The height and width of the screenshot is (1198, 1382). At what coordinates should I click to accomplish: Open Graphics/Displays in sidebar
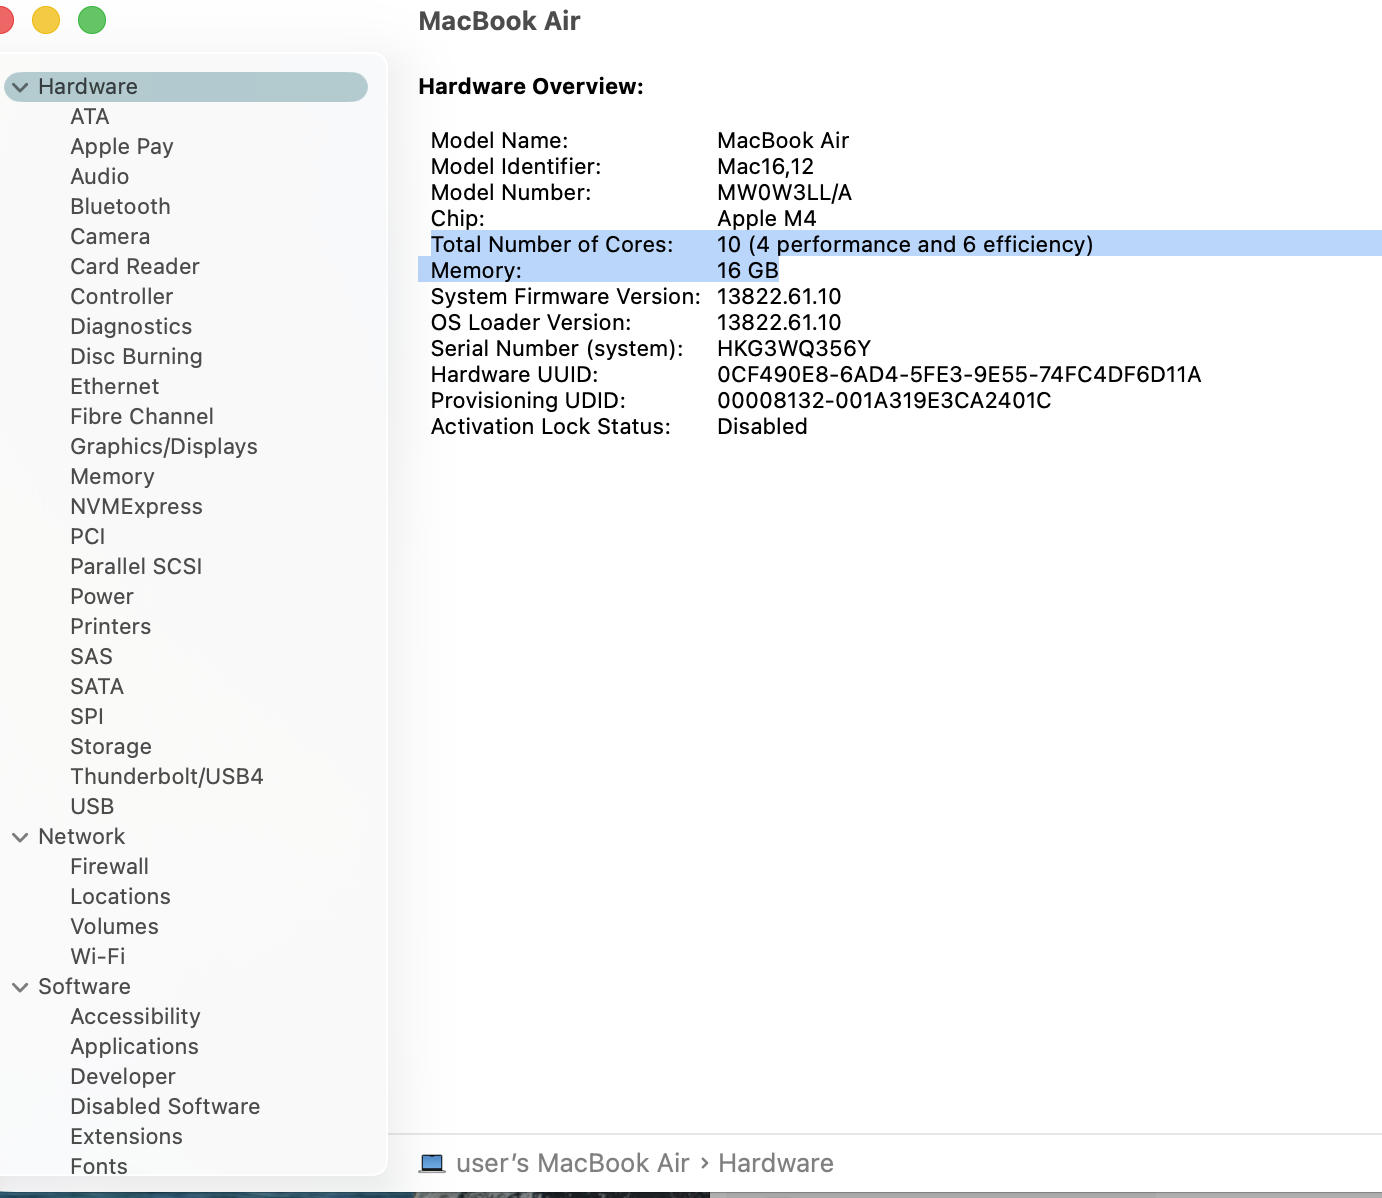pos(163,446)
